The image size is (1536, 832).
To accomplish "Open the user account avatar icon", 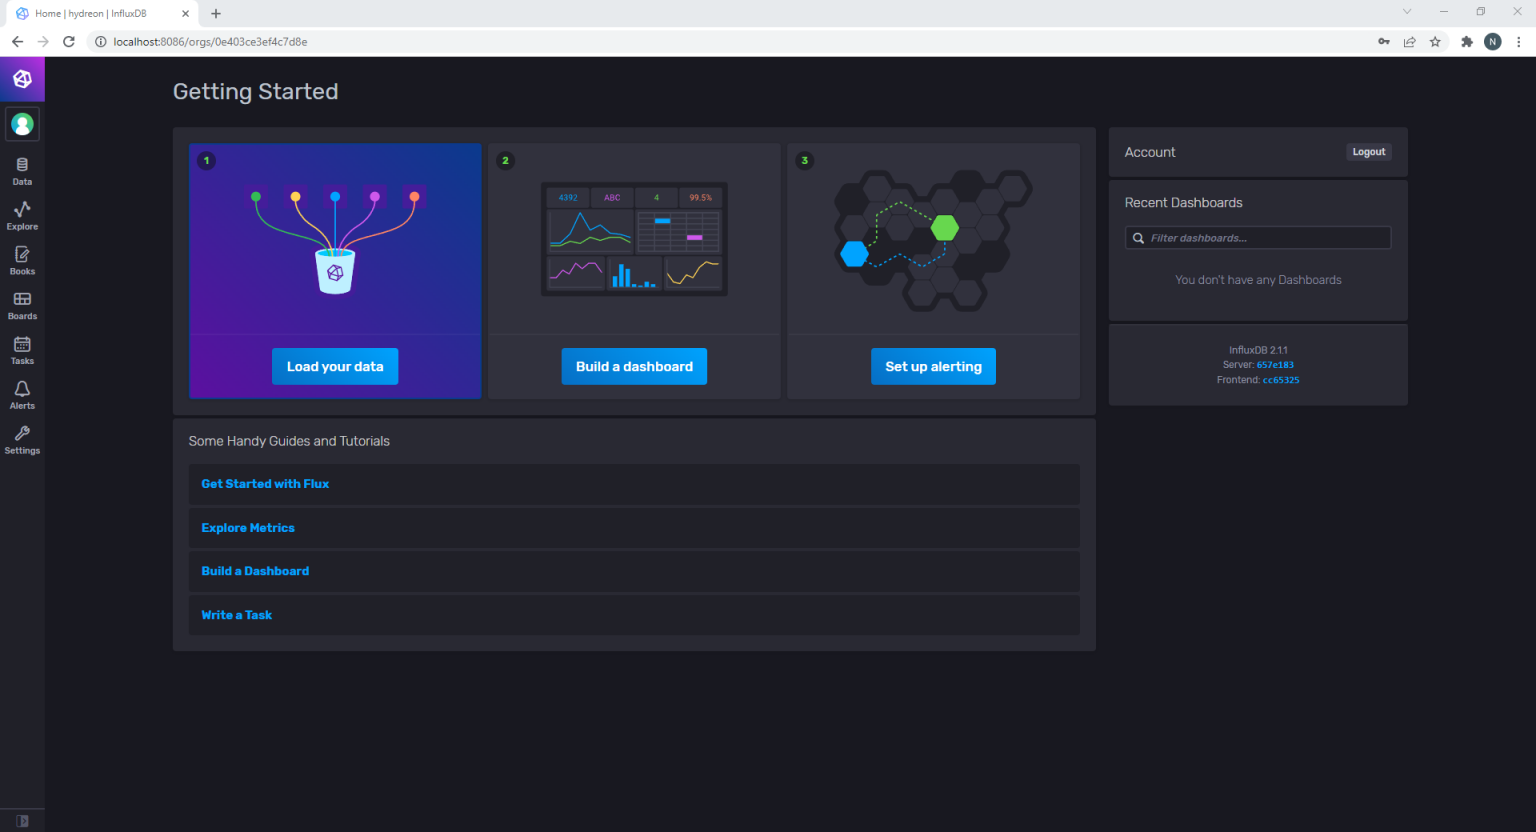I will 22,124.
